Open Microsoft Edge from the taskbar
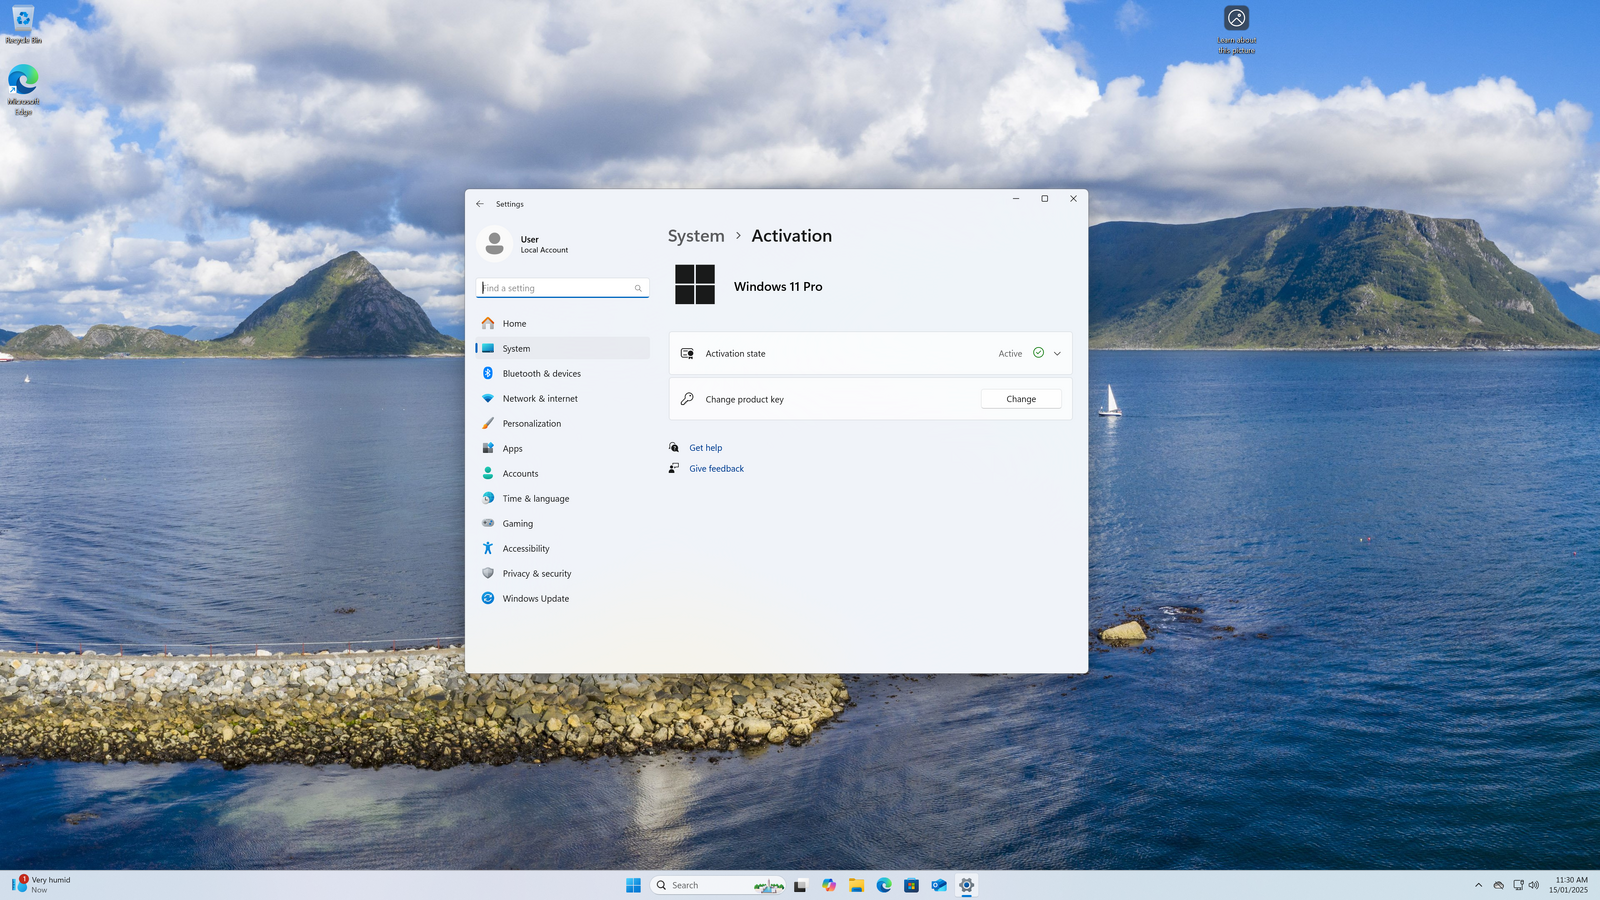This screenshot has height=900, width=1600. point(884,885)
